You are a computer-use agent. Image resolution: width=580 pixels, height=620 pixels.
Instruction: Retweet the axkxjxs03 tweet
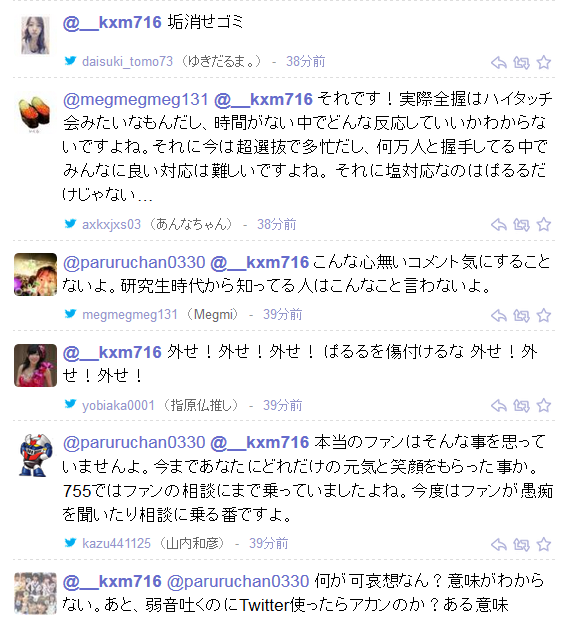pos(521,225)
